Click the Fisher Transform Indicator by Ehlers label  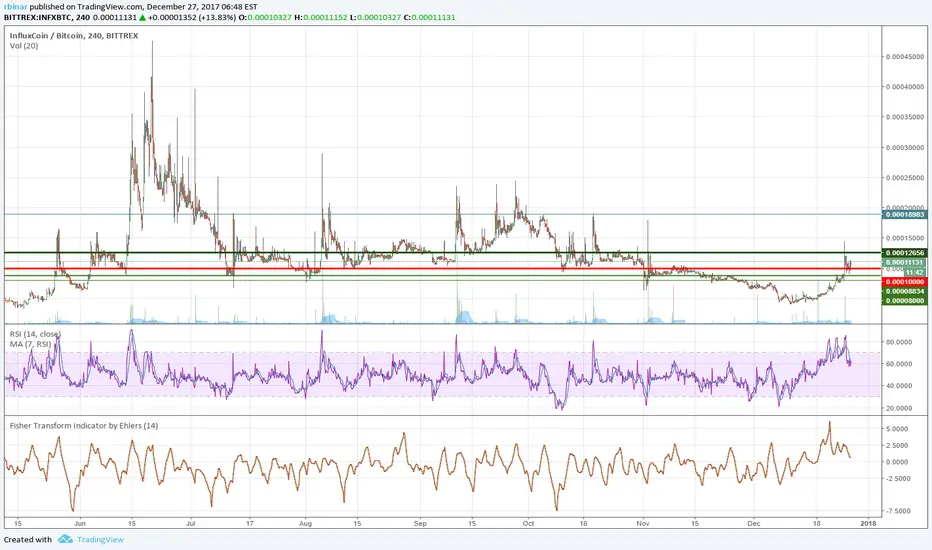[x=84, y=426]
